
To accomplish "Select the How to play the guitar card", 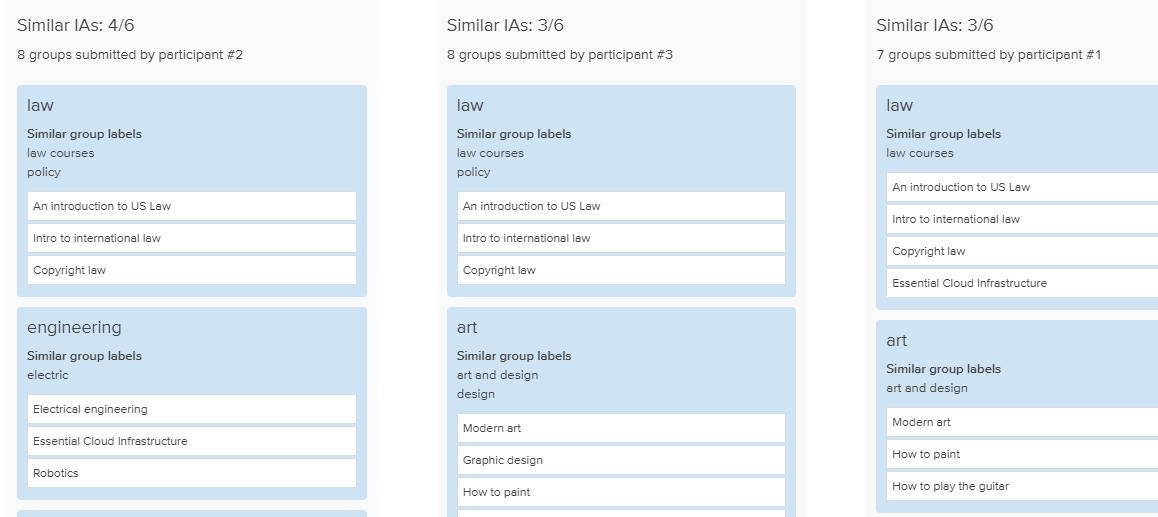I will click(x=1022, y=486).
